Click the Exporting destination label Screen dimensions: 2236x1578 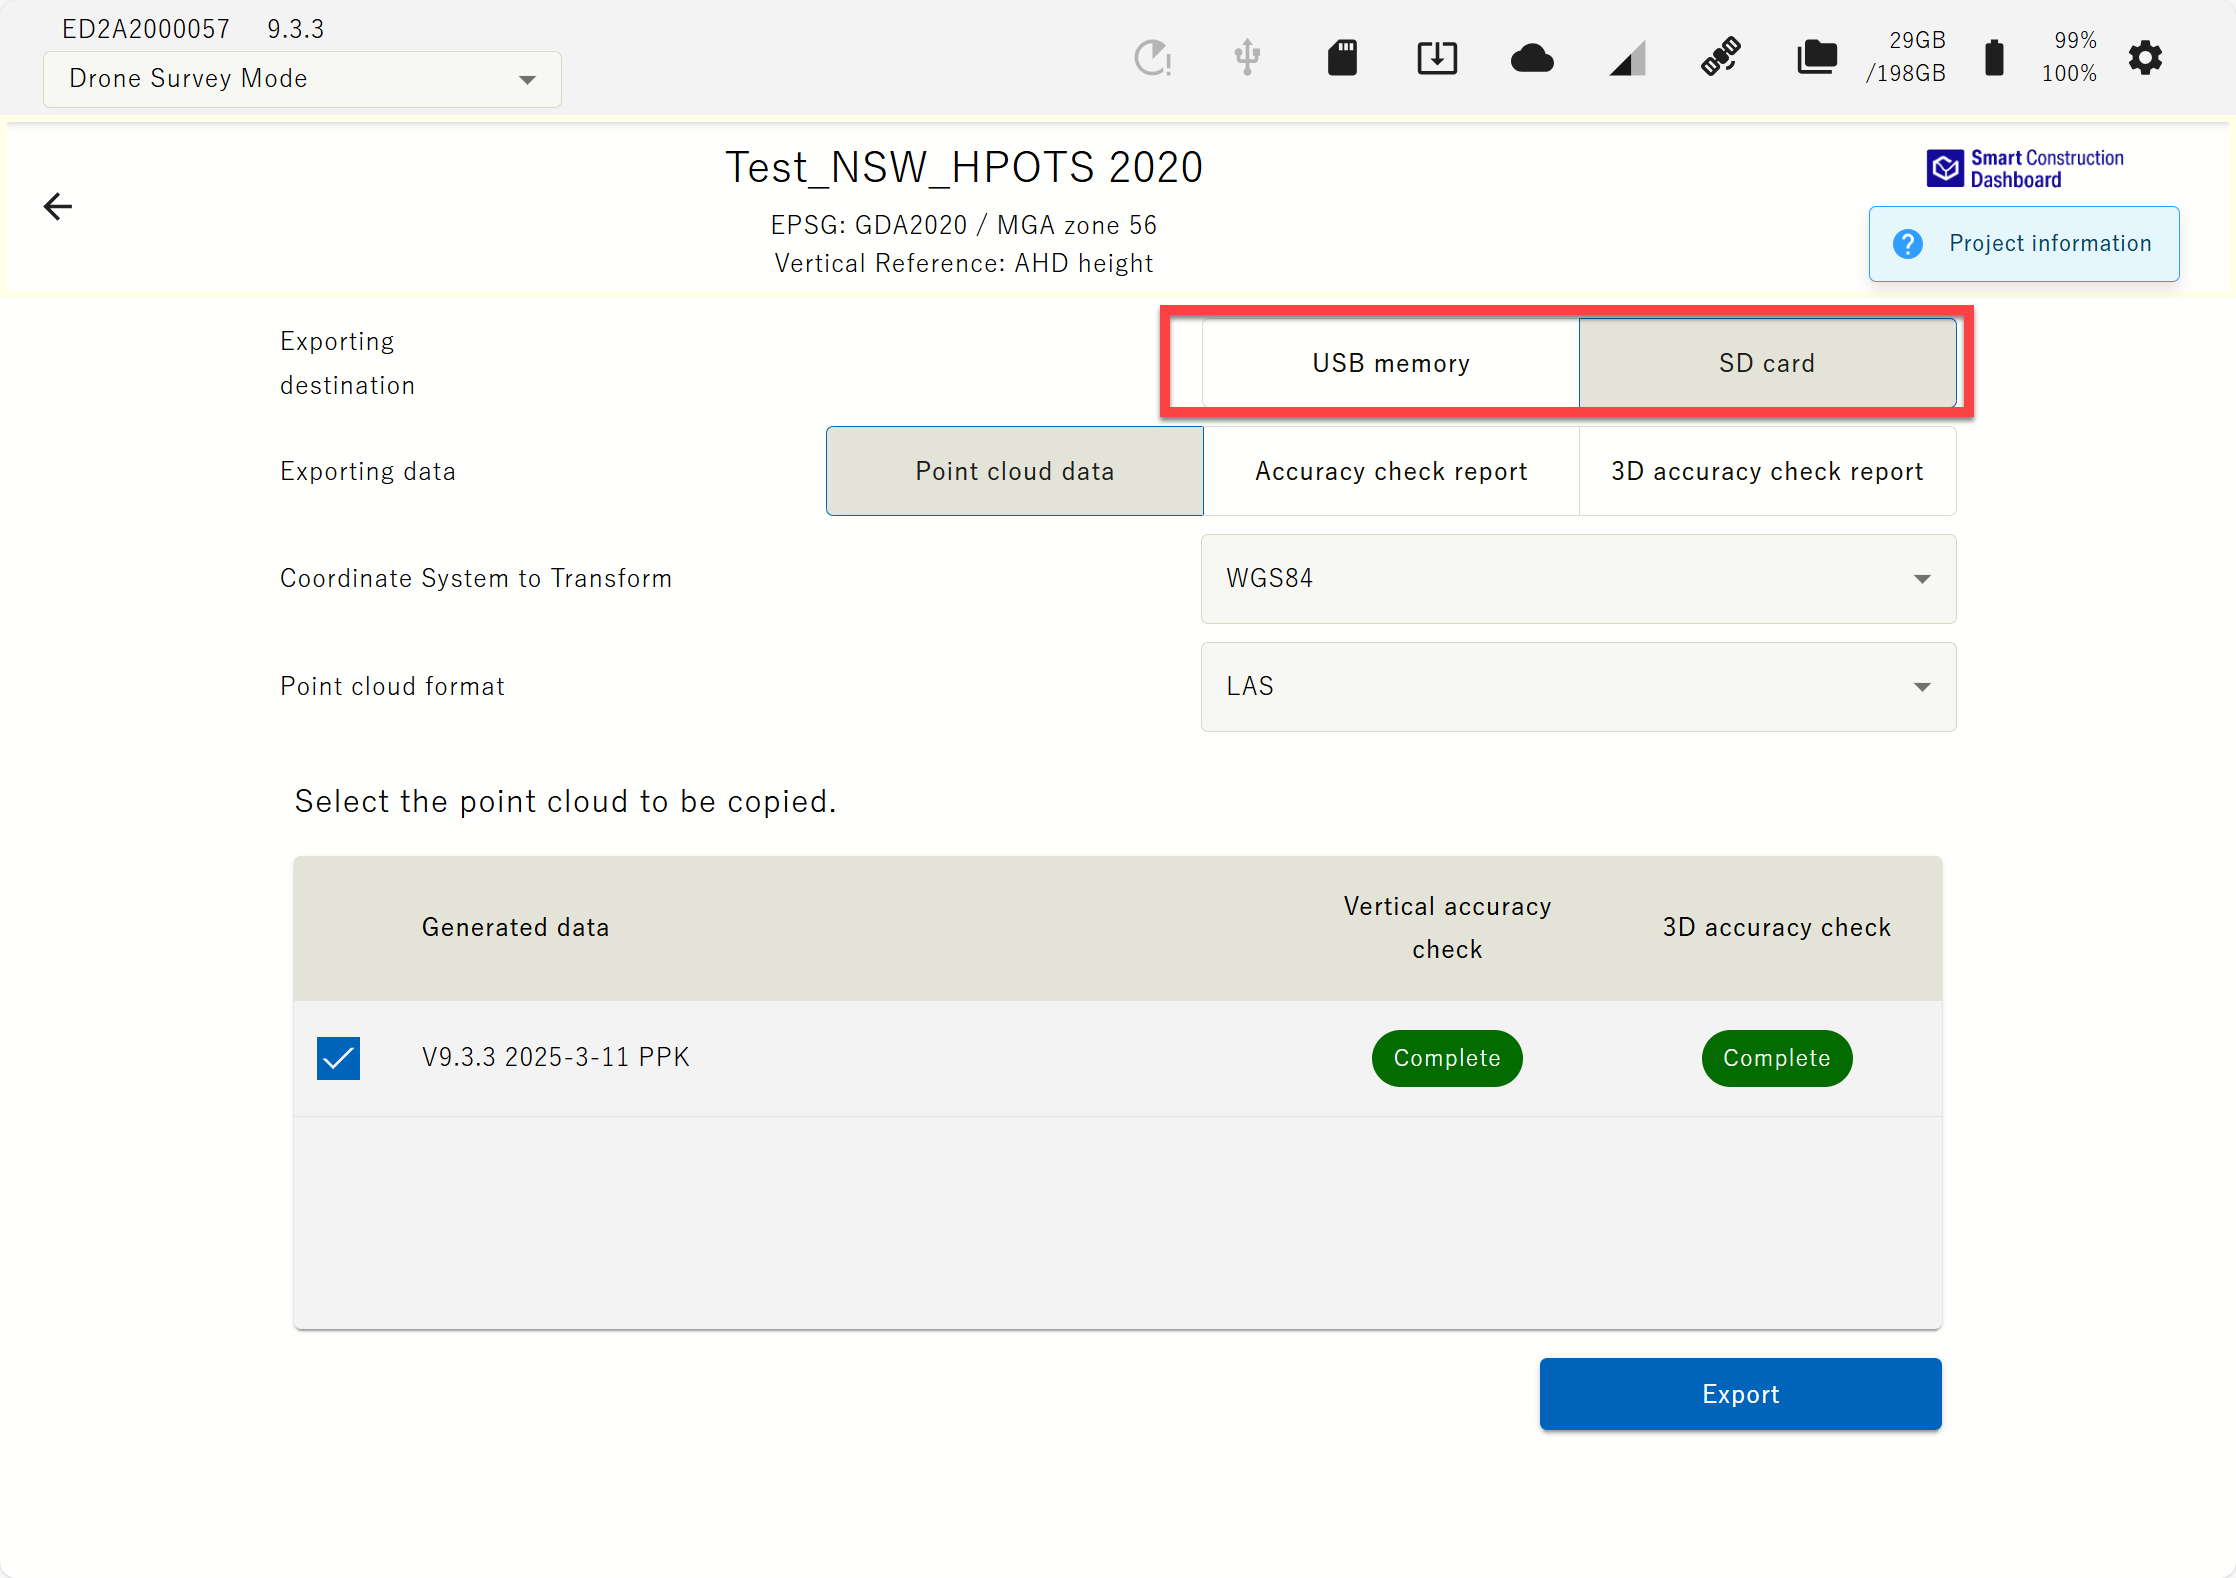click(347, 363)
